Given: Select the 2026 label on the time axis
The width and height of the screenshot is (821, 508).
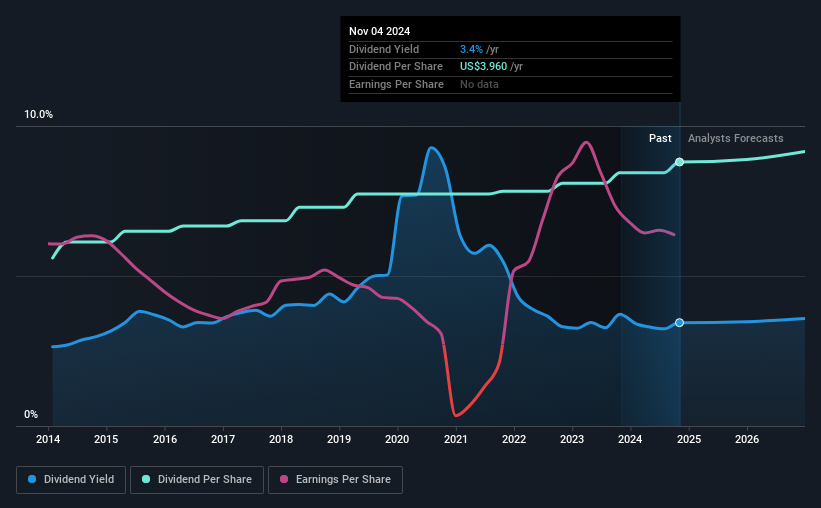Looking at the screenshot, I should (747, 439).
